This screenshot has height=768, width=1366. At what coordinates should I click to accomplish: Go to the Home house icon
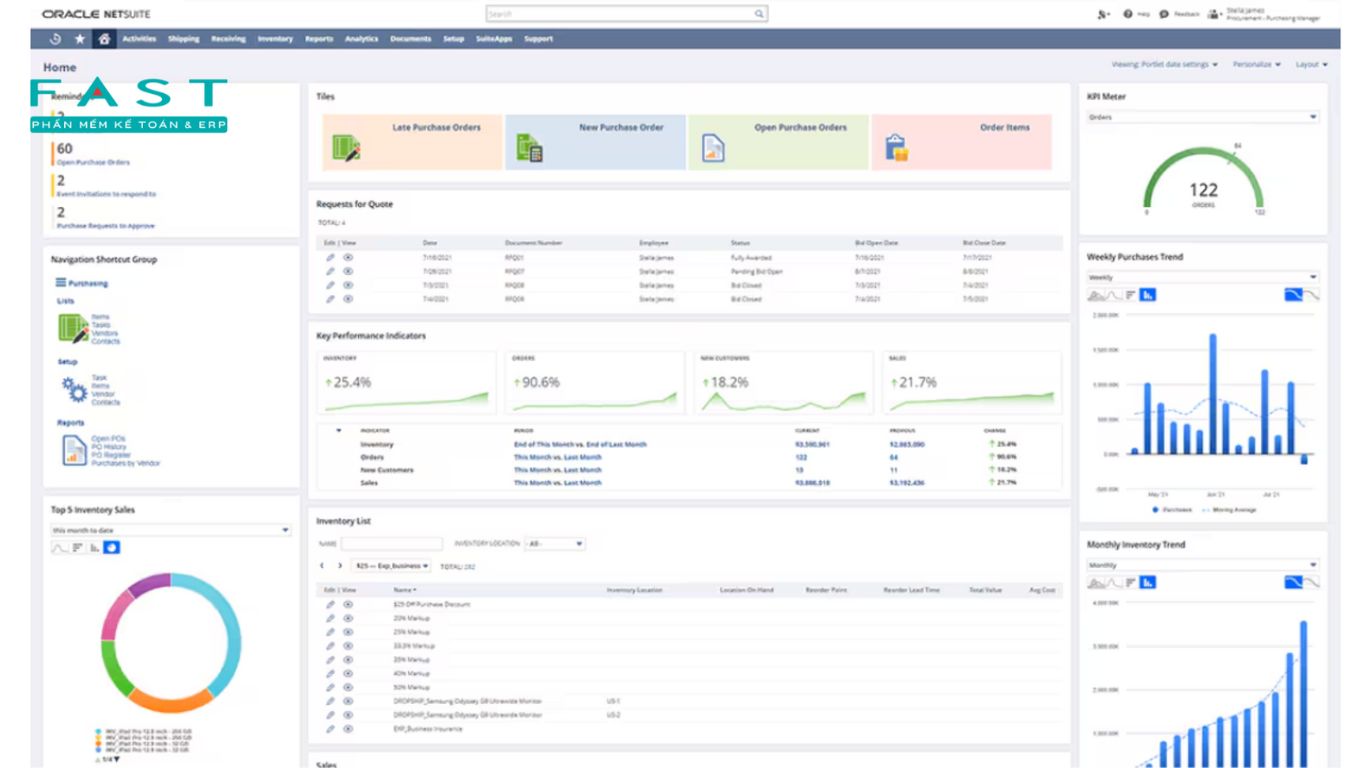(x=104, y=39)
